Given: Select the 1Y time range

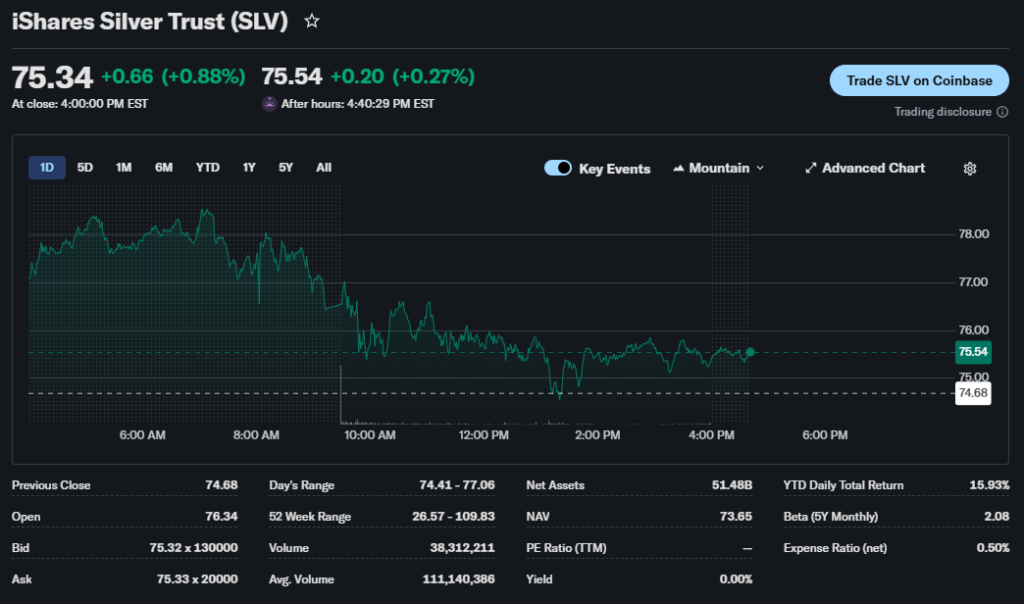Looking at the screenshot, I should click(x=249, y=168).
